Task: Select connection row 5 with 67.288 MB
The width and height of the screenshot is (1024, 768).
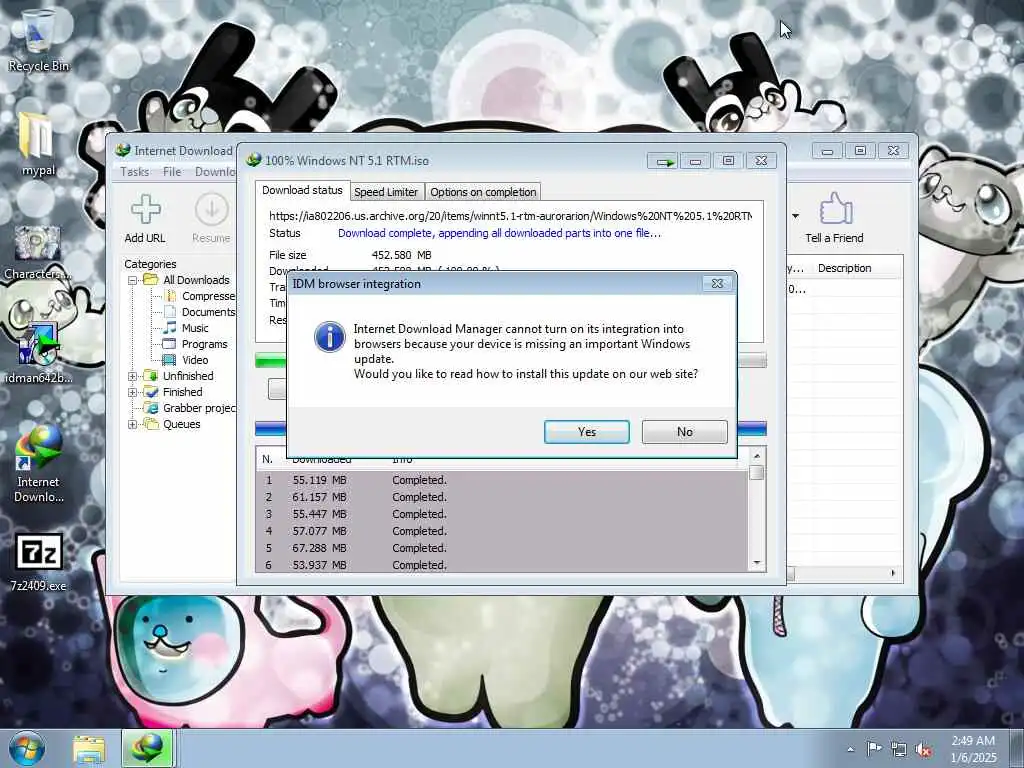Action: pos(502,548)
